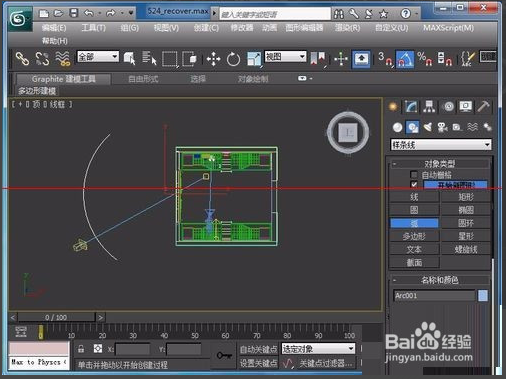The height and width of the screenshot is (379, 506).
Task: Select the Unlink Selection tool
Action: point(42,59)
